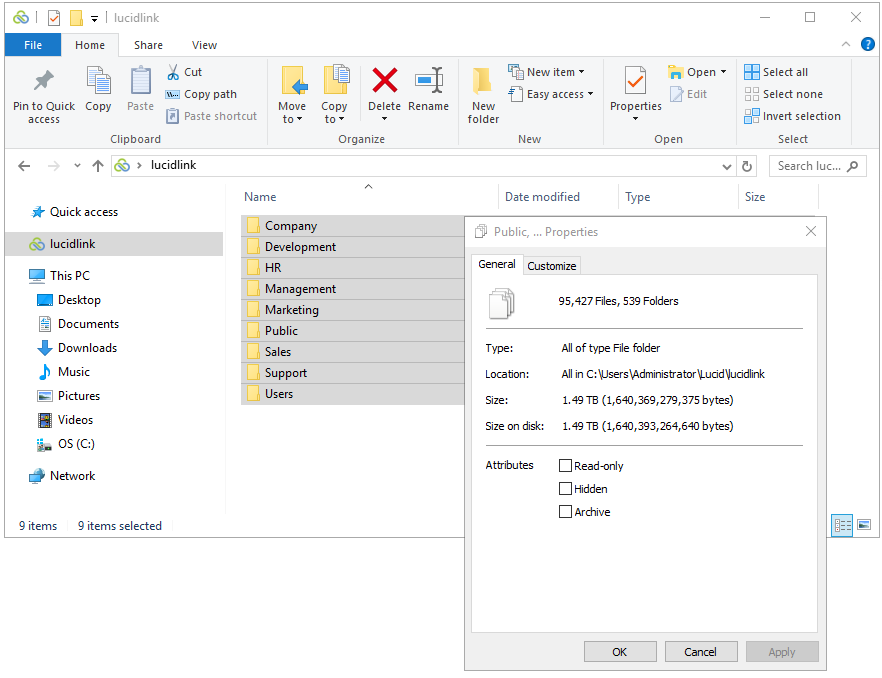The height and width of the screenshot is (678, 882).
Task: Click inside the Search lucidlink box
Action: [x=810, y=165]
